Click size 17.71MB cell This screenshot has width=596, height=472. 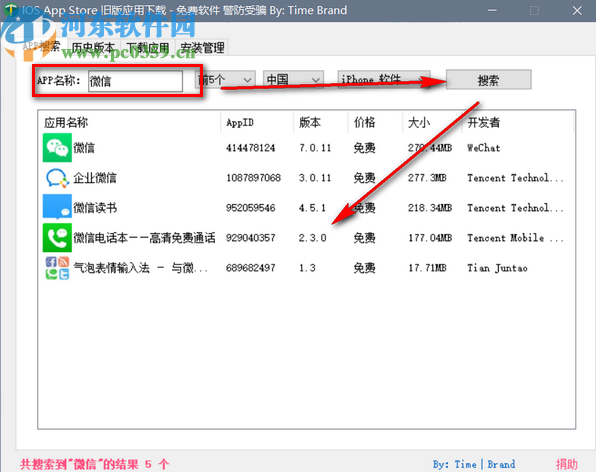pos(427,268)
